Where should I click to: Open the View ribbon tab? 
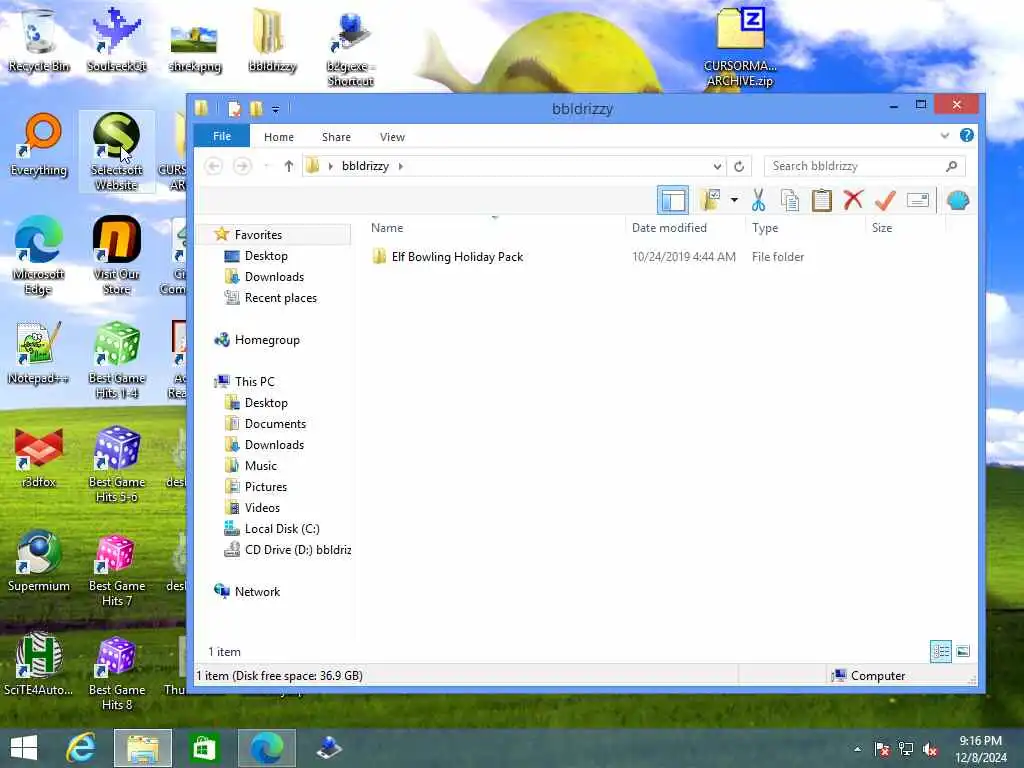(x=392, y=137)
